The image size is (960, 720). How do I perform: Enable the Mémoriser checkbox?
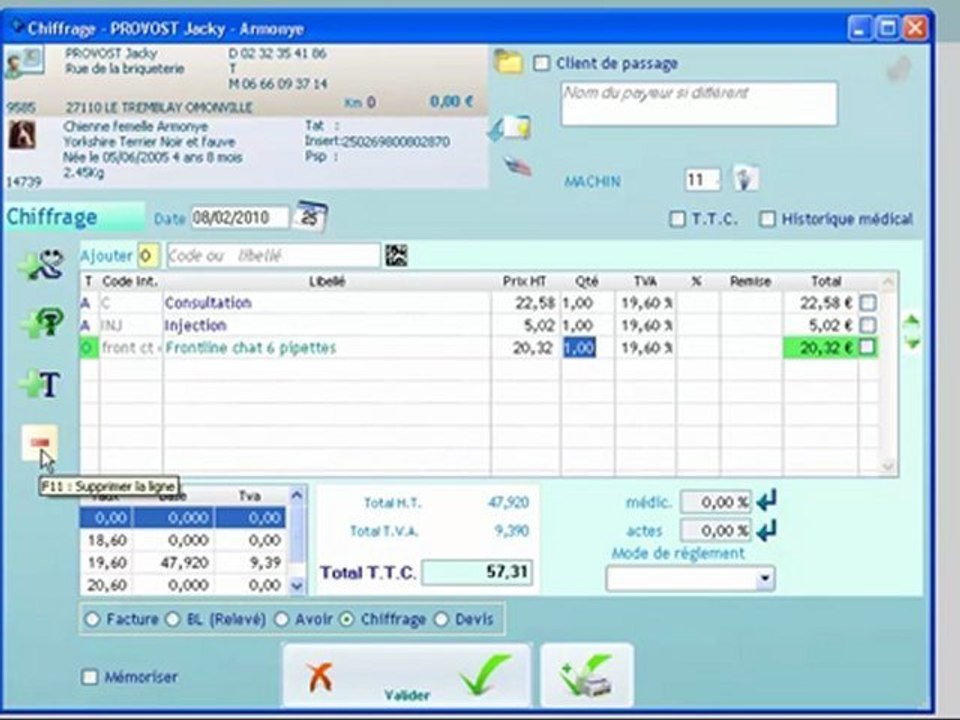click(90, 677)
